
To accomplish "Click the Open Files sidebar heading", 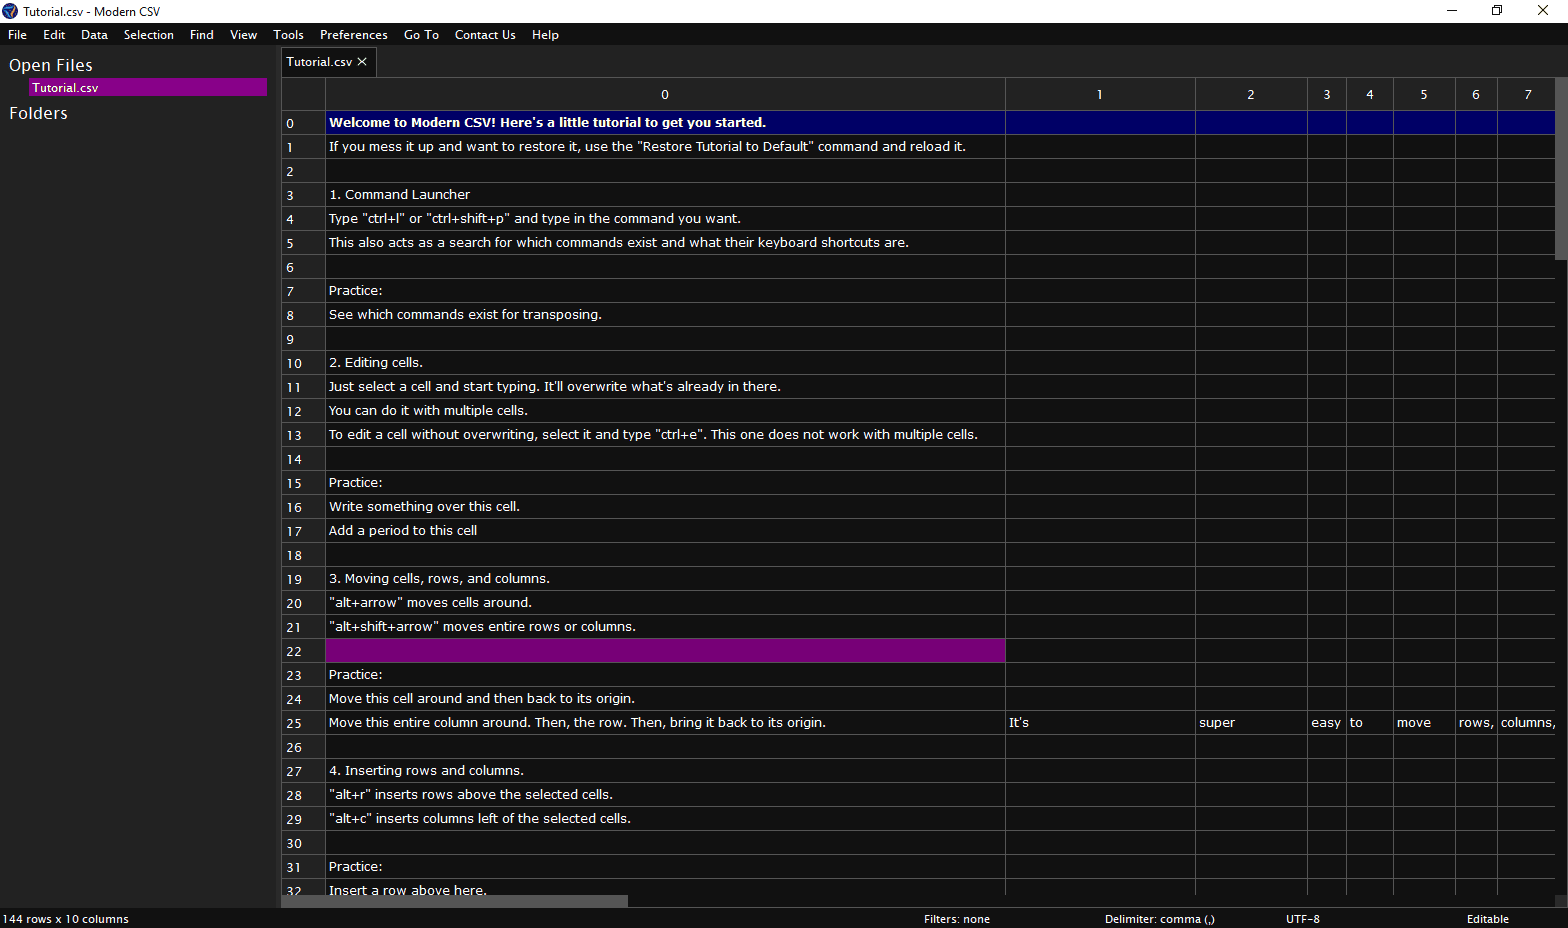I will point(51,65).
